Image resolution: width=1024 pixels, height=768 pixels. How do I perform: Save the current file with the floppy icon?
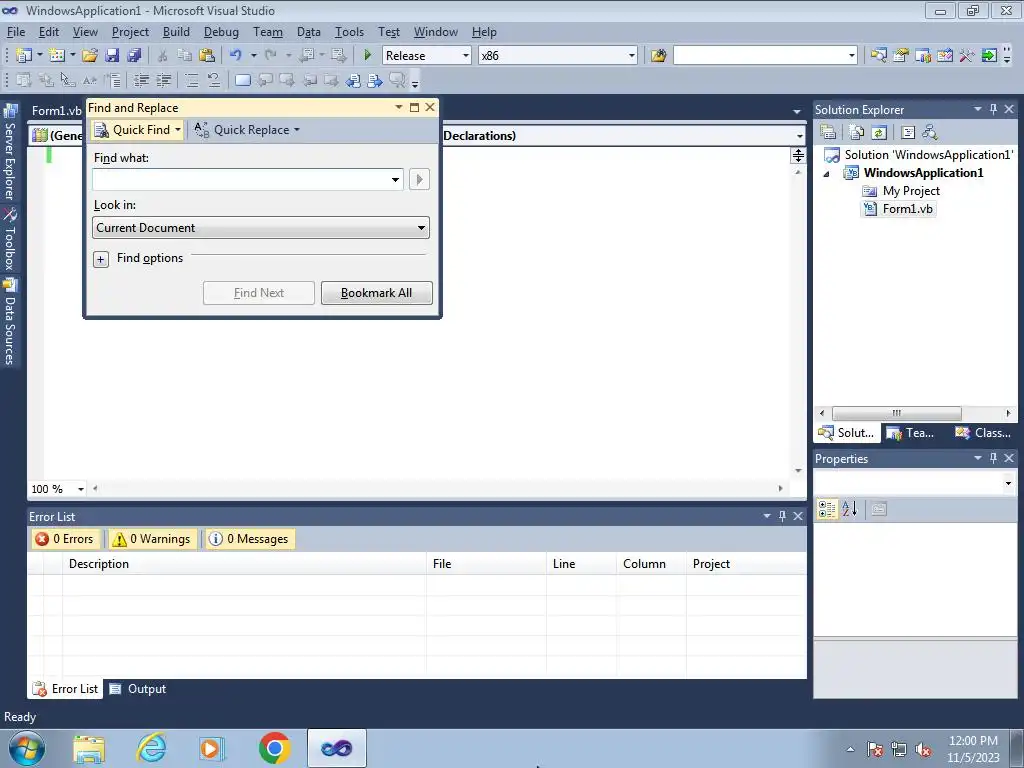(x=112, y=56)
